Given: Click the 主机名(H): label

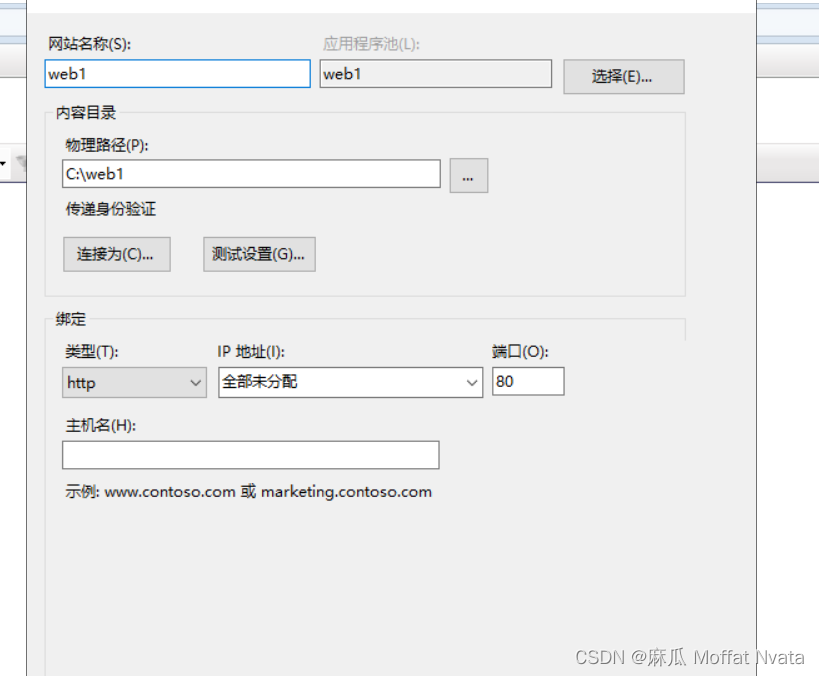Looking at the screenshot, I should [x=101, y=425].
